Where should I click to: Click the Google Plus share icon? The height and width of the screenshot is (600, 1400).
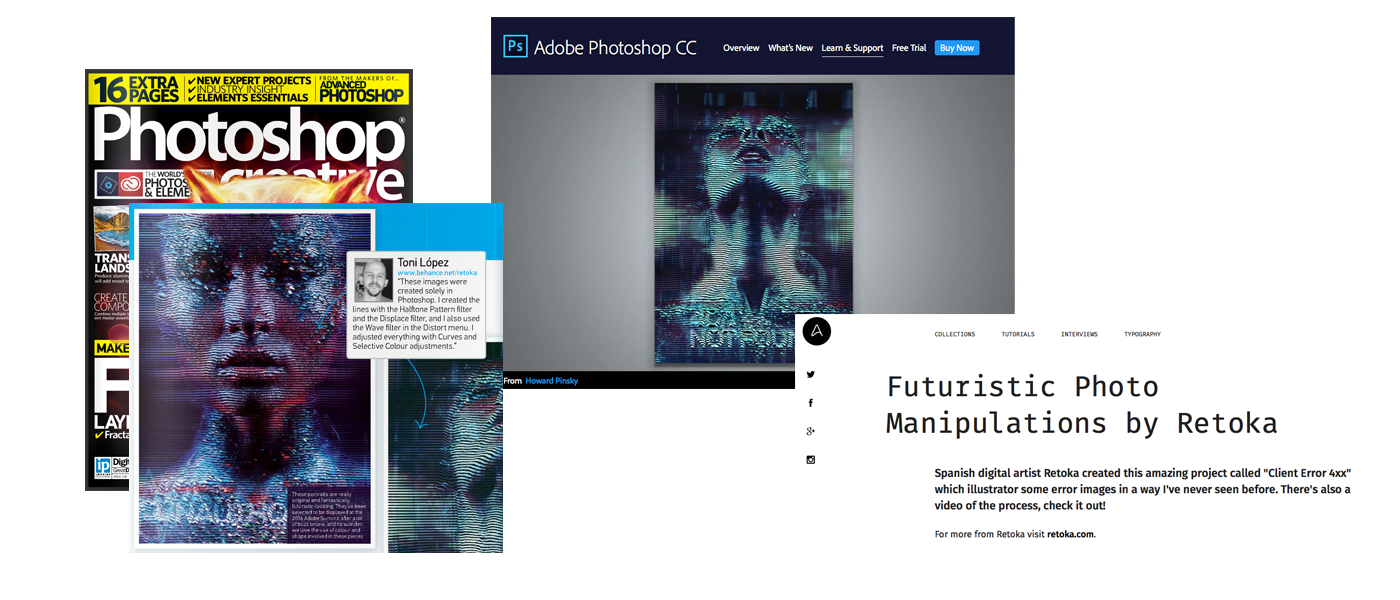pyautogui.click(x=811, y=431)
